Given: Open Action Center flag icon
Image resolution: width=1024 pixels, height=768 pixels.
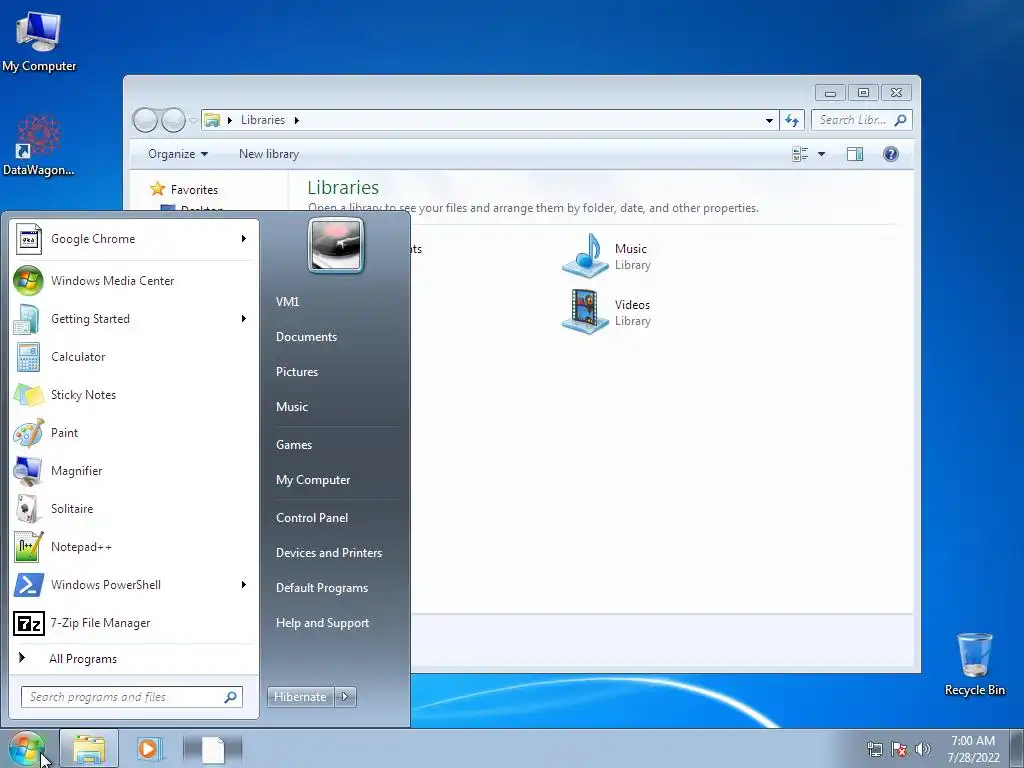Looking at the screenshot, I should click(899, 749).
